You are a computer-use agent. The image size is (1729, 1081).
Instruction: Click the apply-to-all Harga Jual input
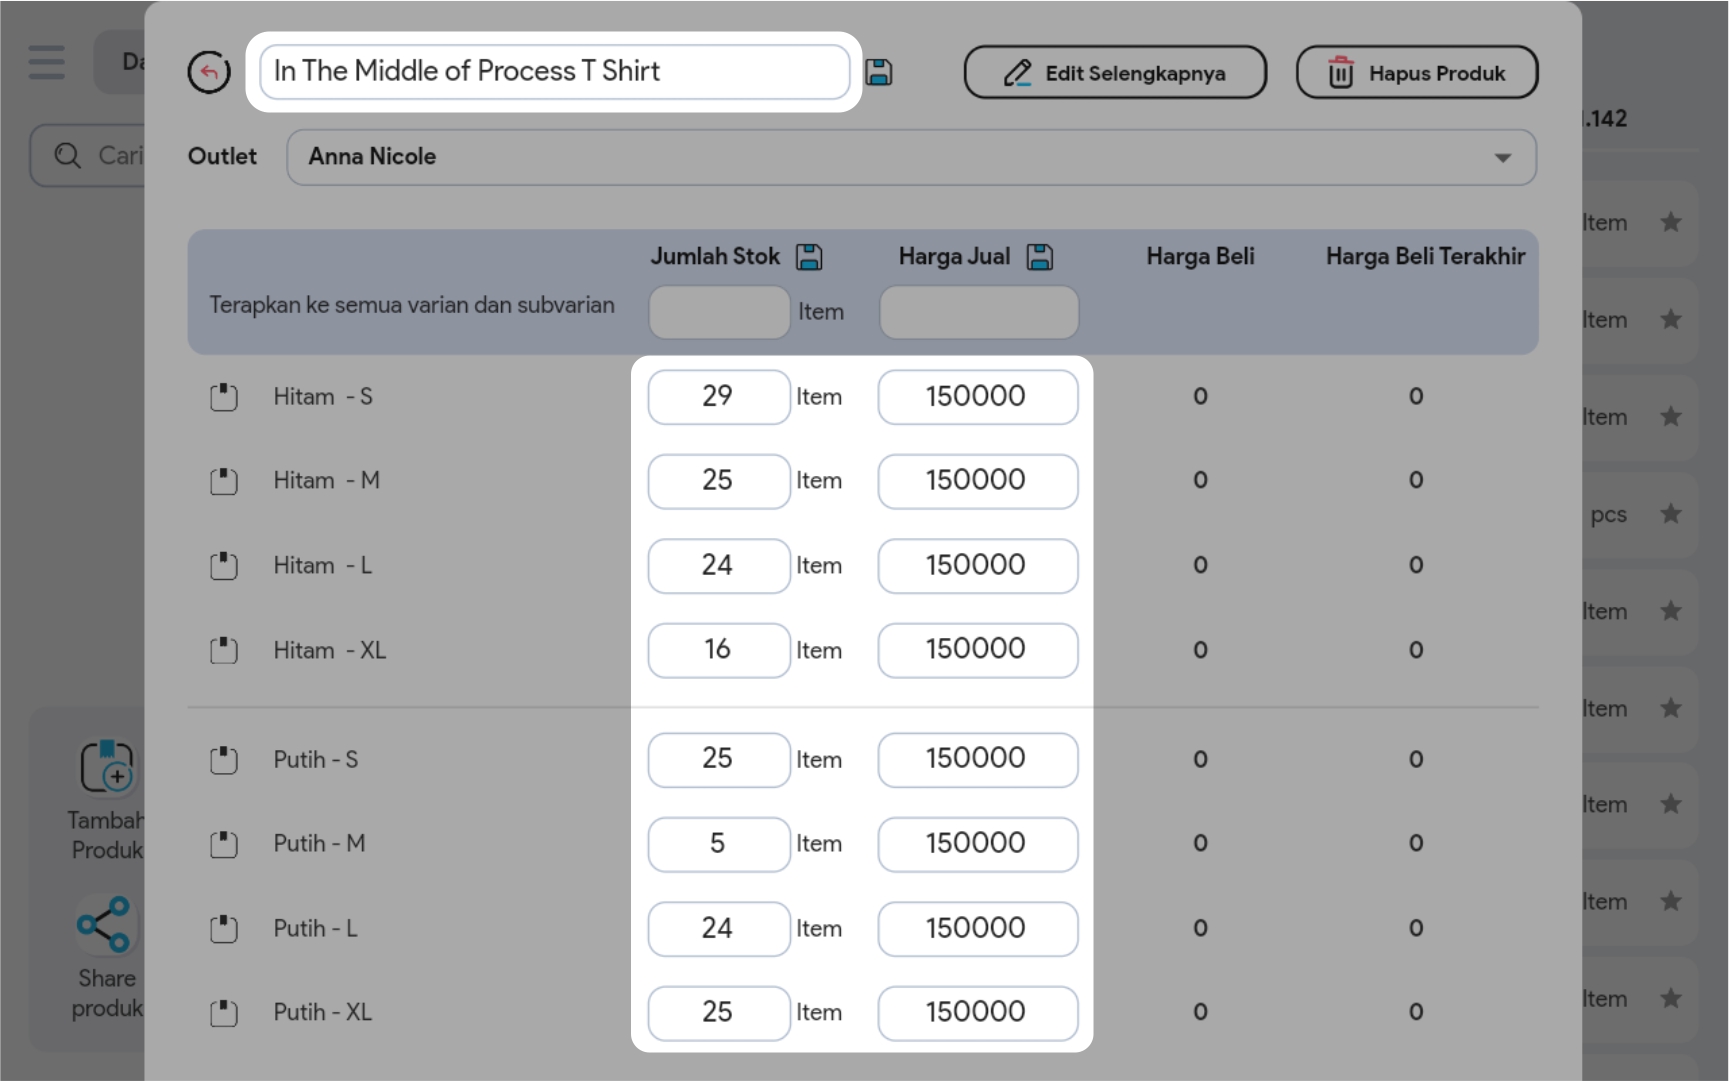977,312
